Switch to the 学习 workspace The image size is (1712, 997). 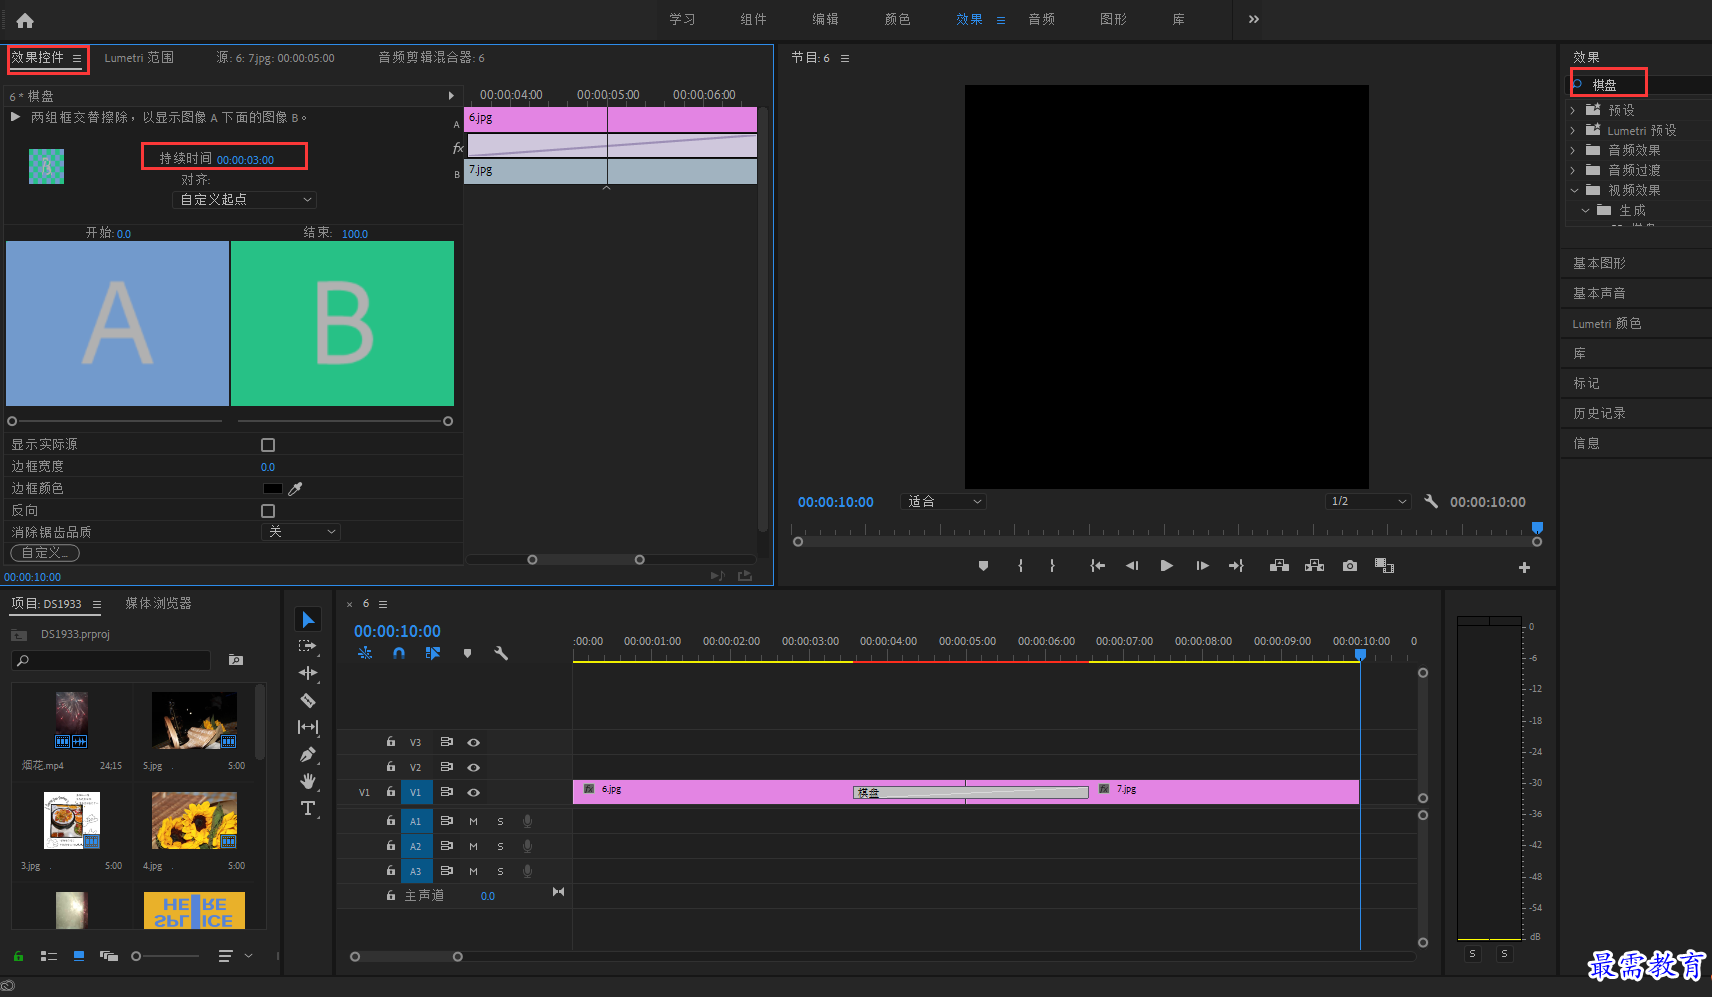tap(682, 19)
